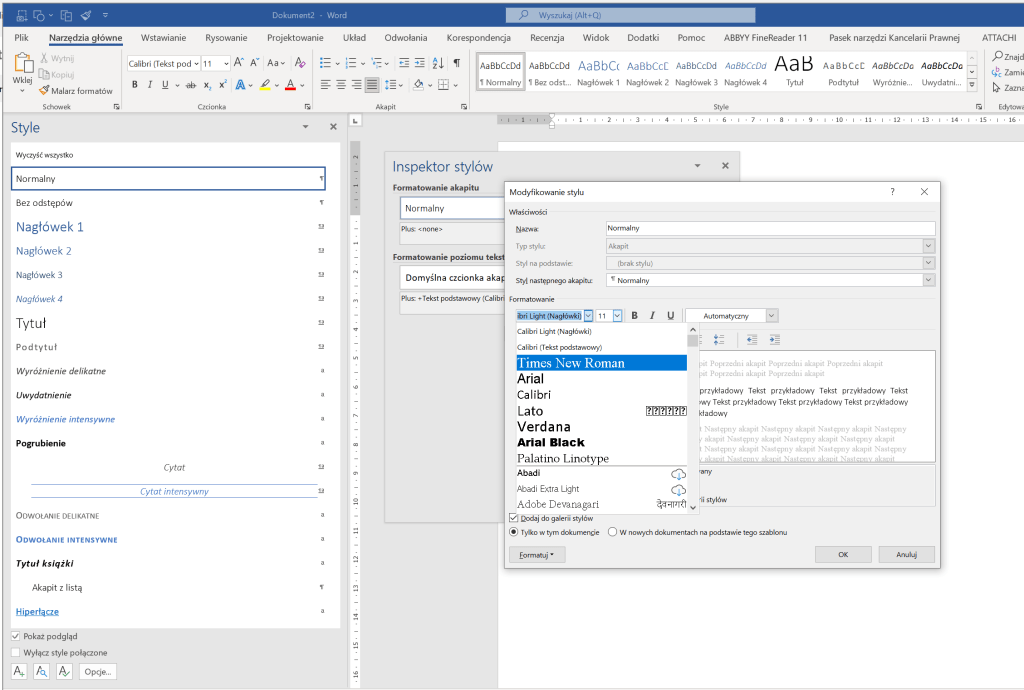1024x690 pixels.
Task: Click the increase indent icon in the dialog
Action: tap(775, 340)
